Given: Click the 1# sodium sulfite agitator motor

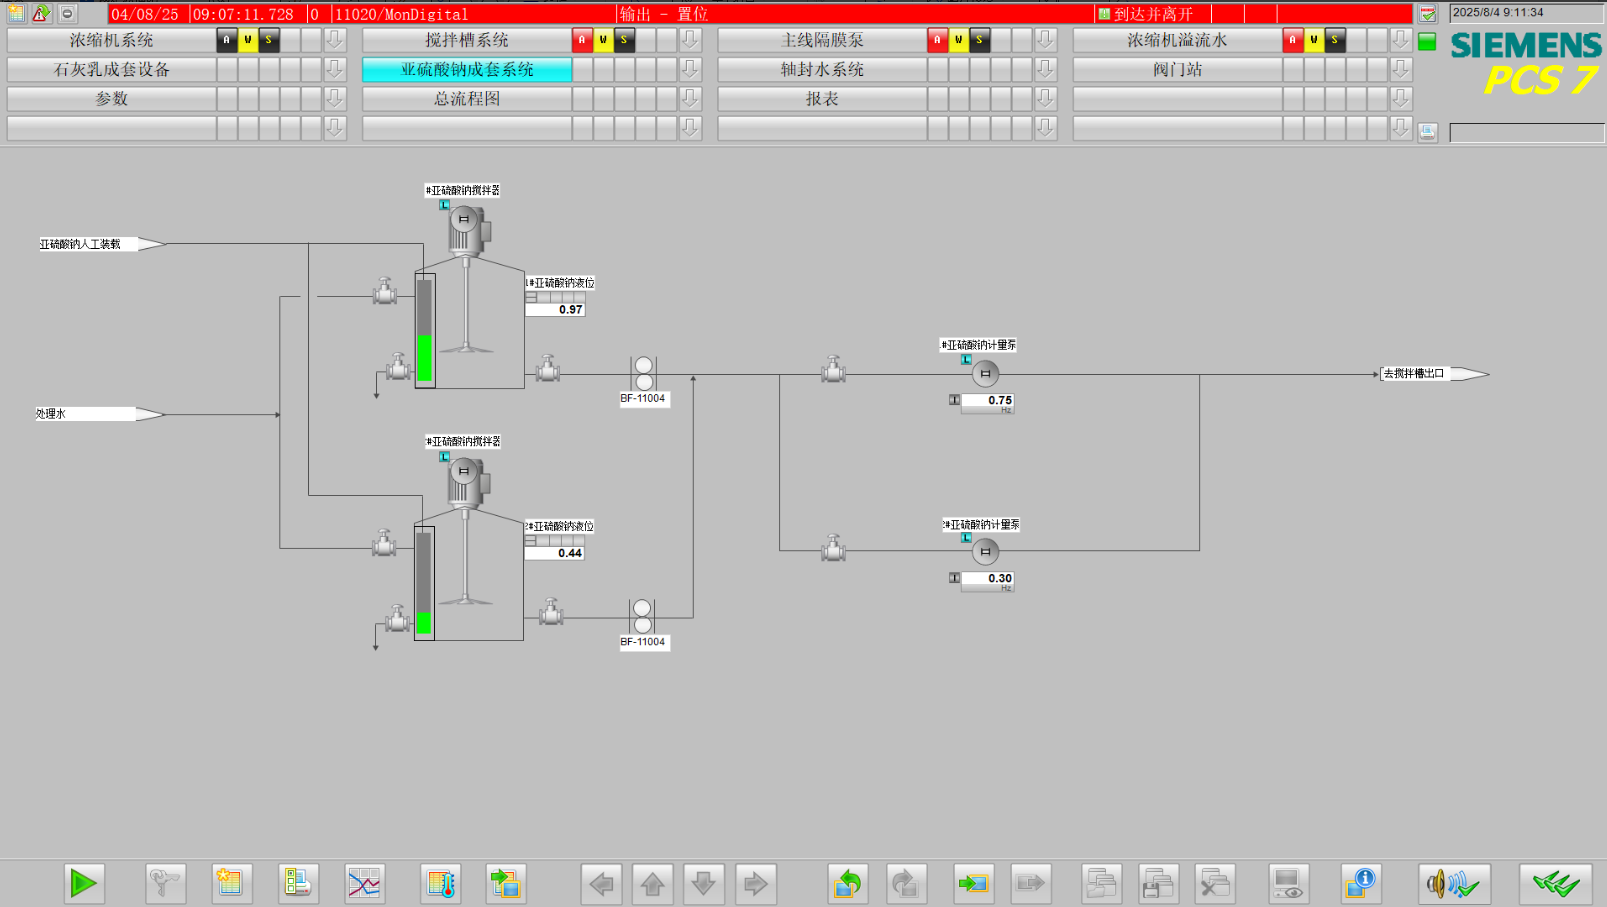Looking at the screenshot, I should click(x=467, y=228).
